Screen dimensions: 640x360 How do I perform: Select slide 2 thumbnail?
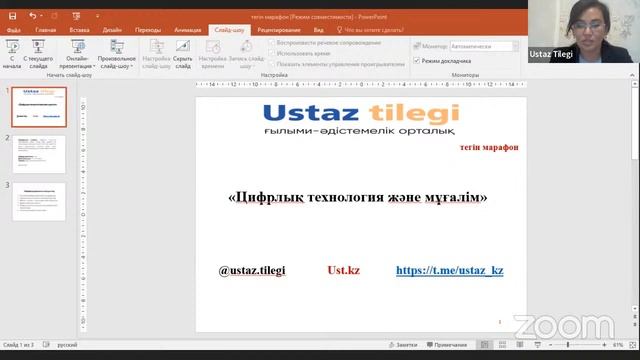pos(39,155)
